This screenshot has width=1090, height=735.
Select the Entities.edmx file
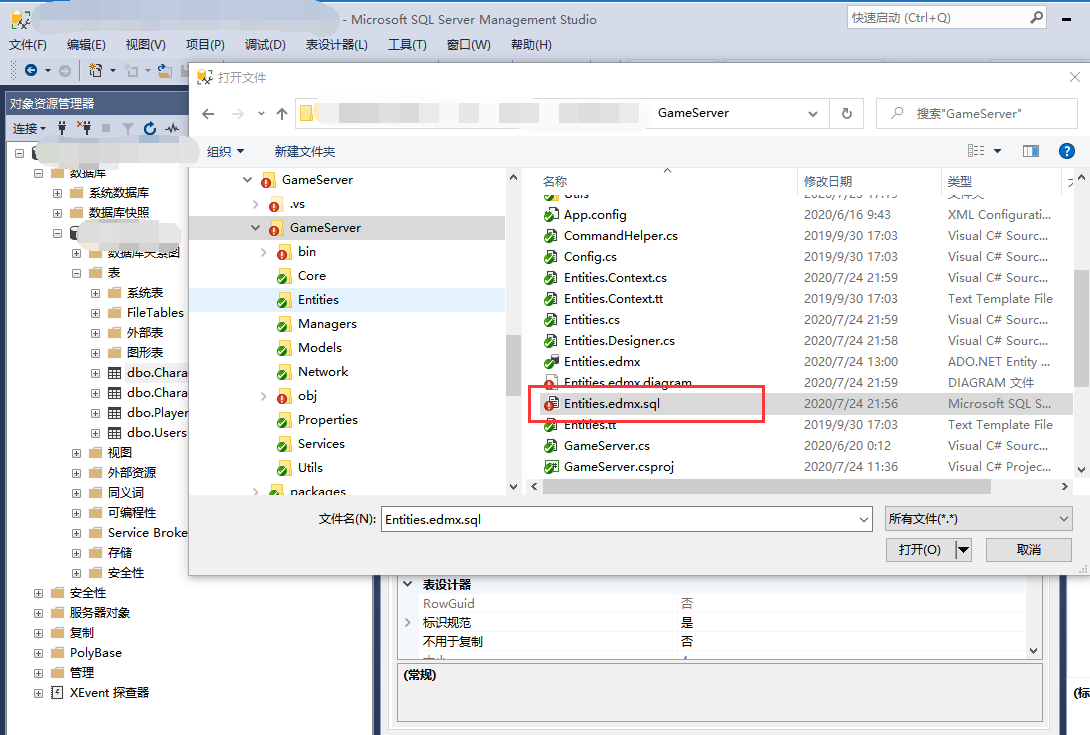click(x=602, y=362)
